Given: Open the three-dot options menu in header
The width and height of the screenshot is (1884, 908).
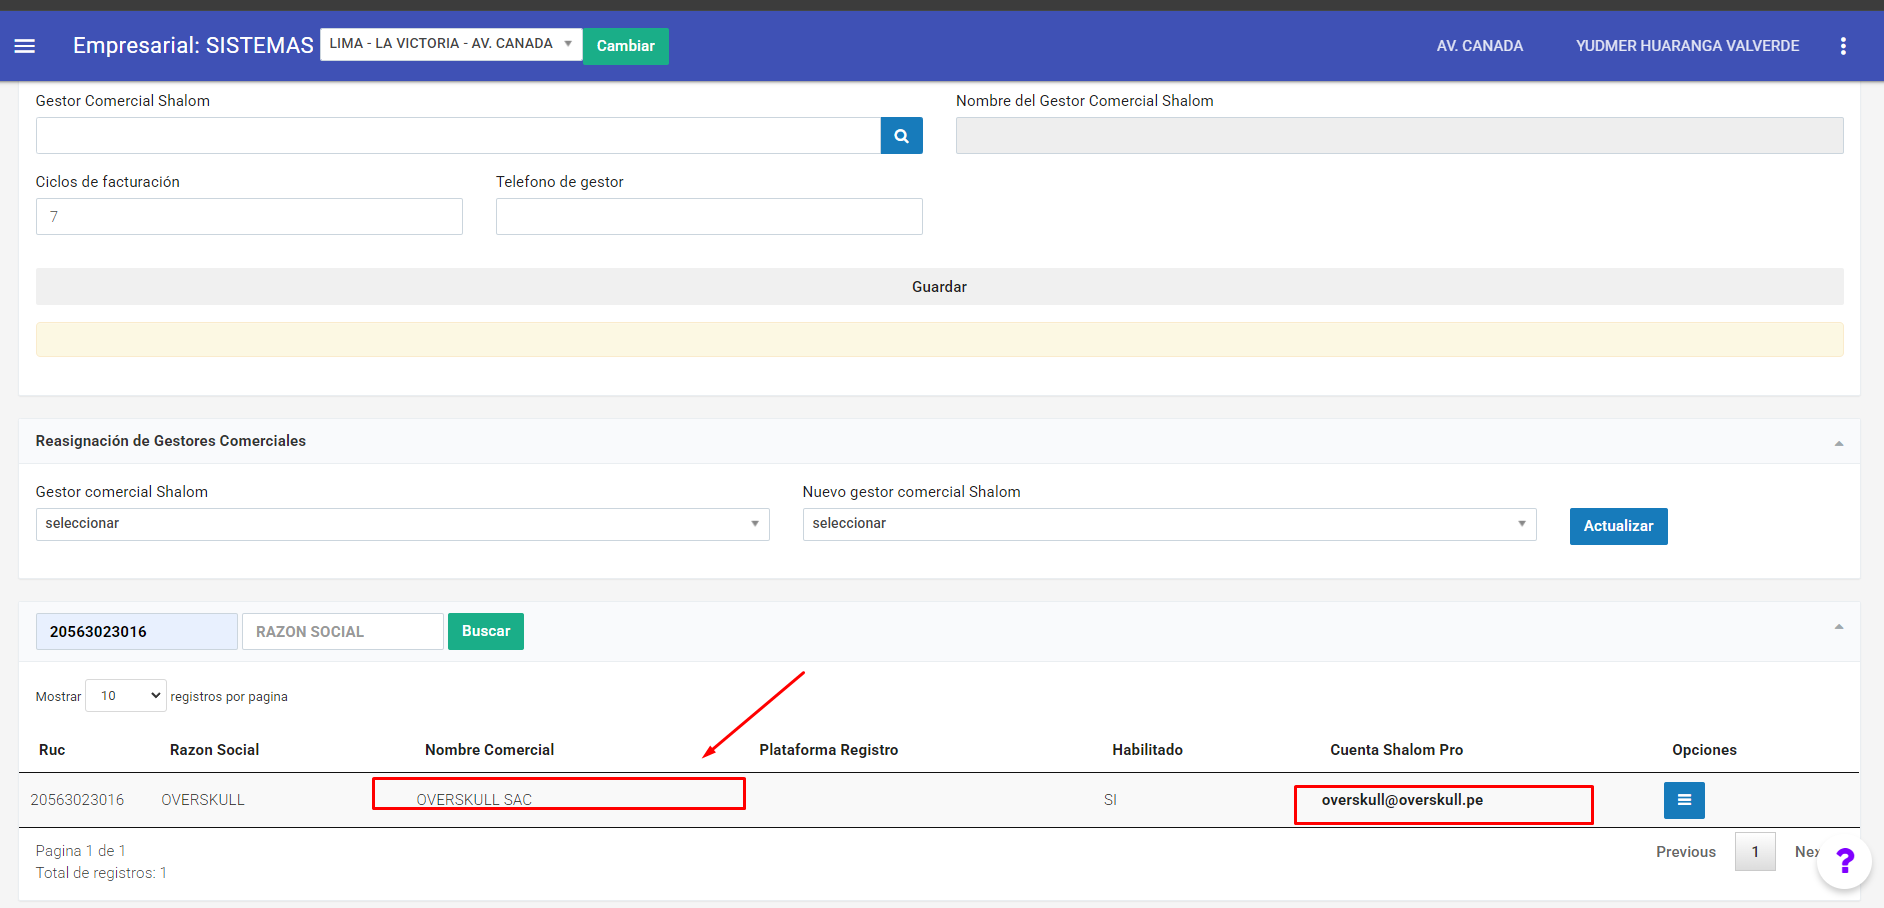Looking at the screenshot, I should (1843, 46).
